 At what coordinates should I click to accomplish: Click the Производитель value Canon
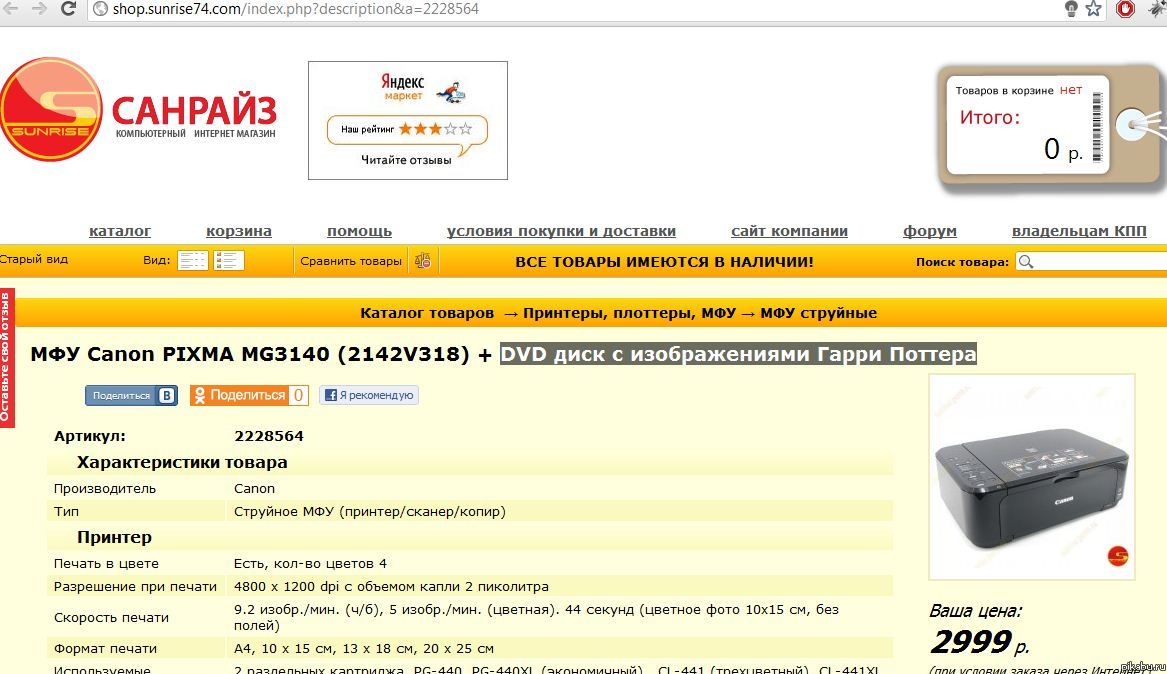[255, 489]
